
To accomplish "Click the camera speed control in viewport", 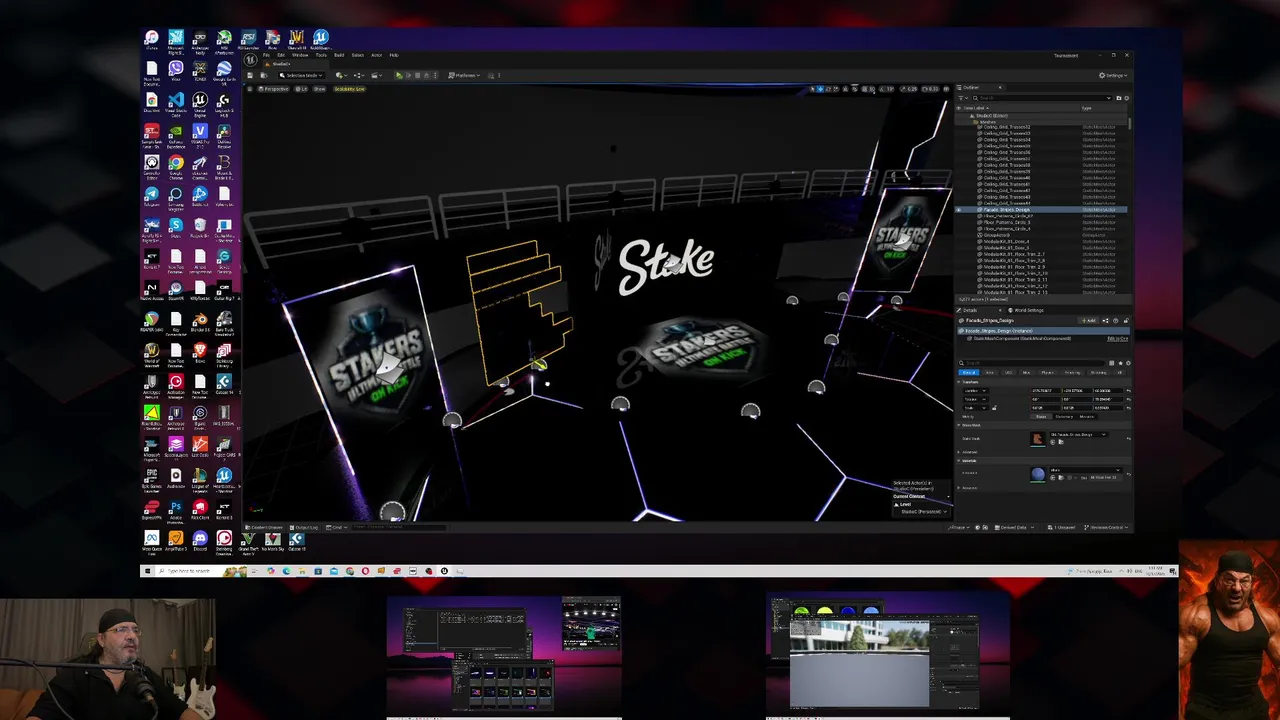I will click(930, 89).
